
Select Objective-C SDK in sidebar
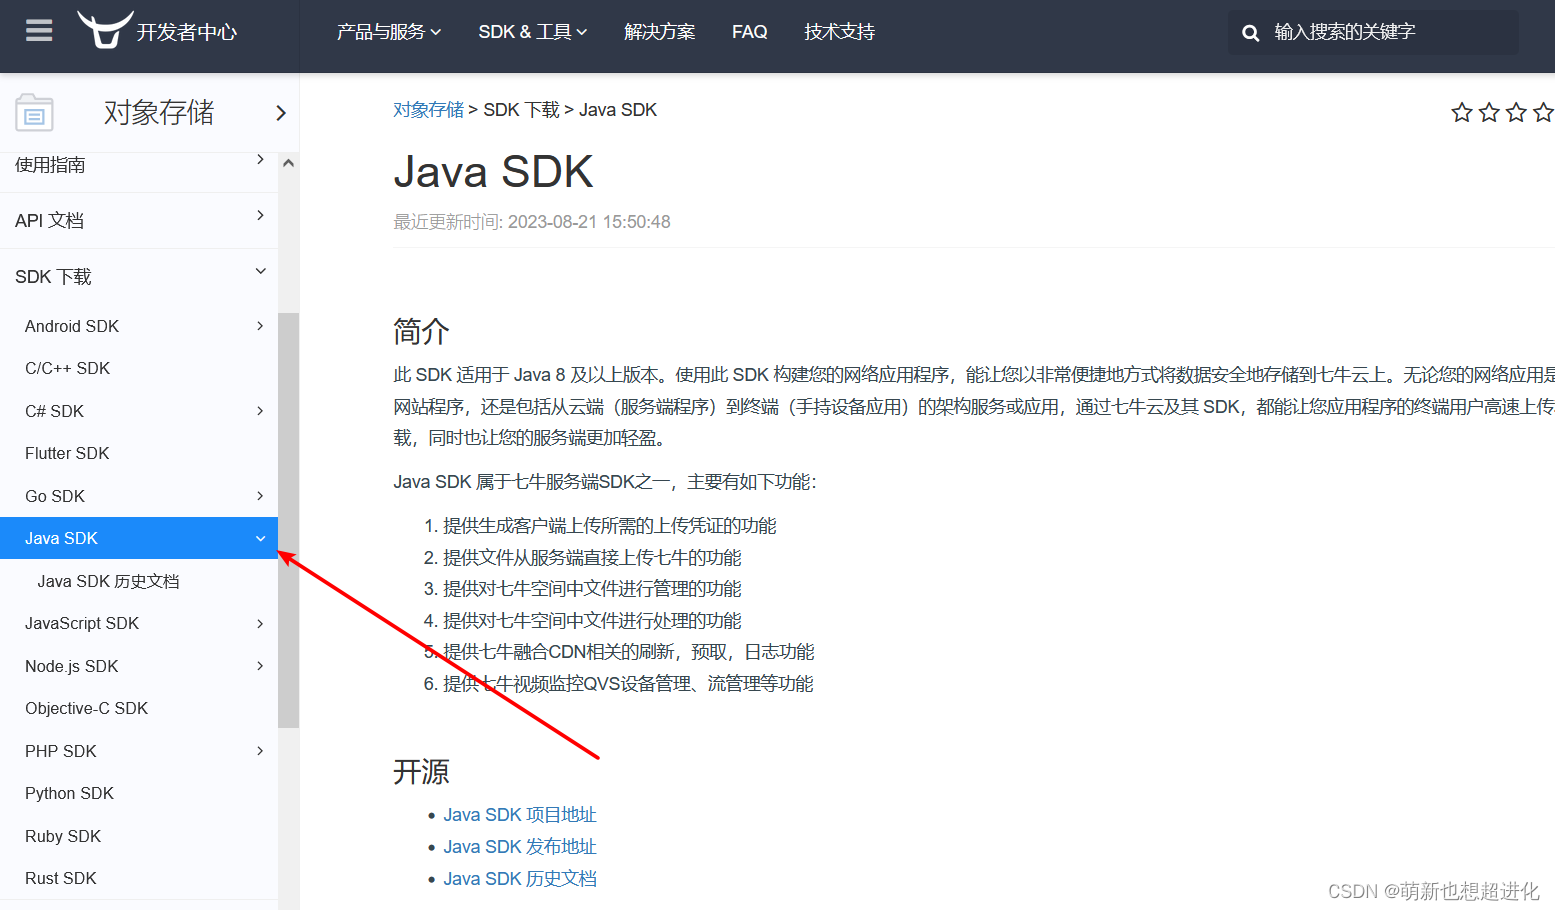(87, 709)
